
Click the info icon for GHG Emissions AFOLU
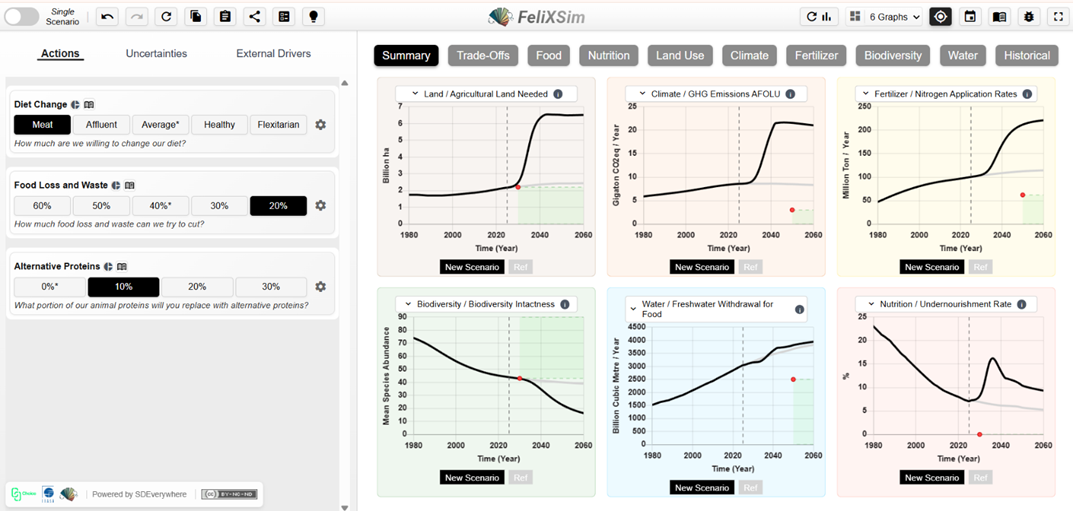(790, 94)
